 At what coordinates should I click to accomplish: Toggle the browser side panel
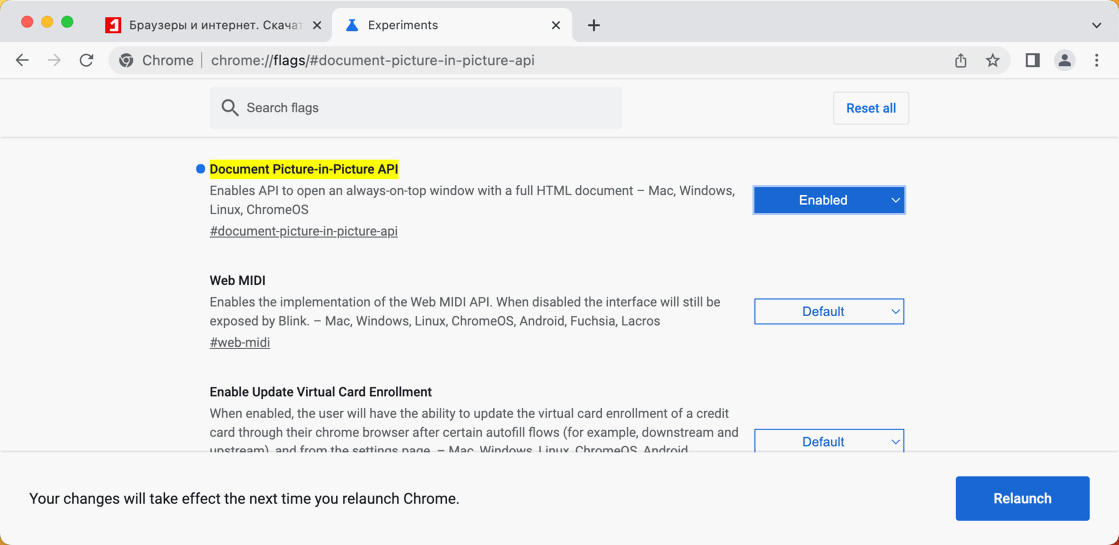coord(1032,61)
